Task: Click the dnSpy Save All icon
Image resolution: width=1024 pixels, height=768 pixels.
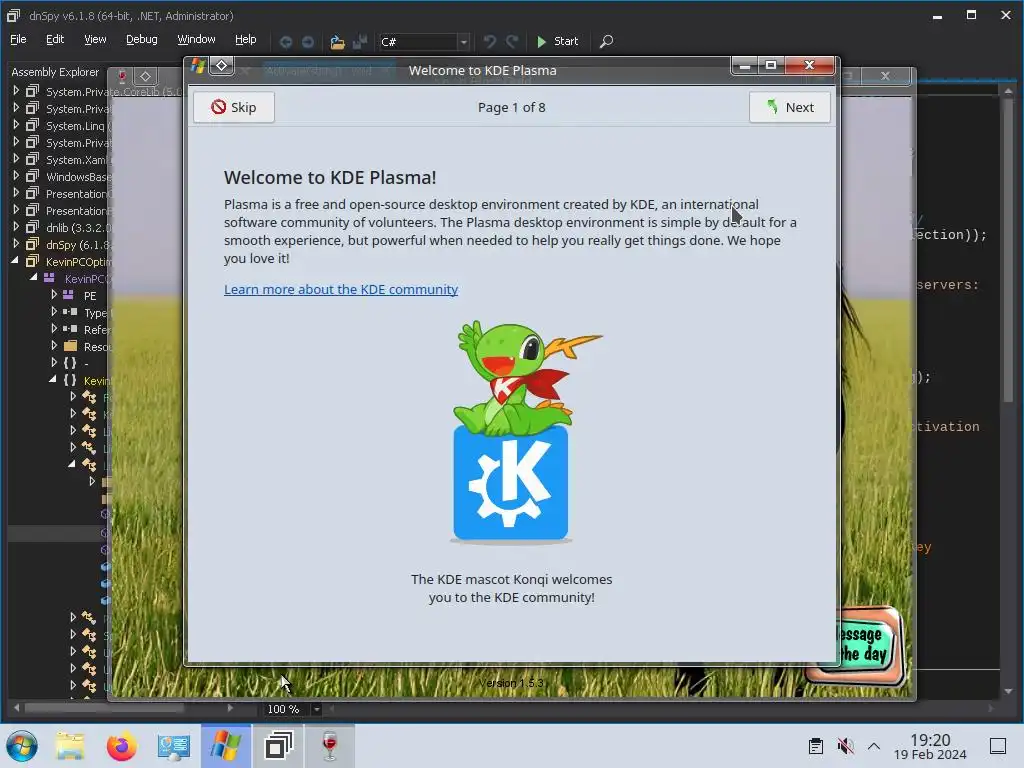Action: (x=360, y=42)
